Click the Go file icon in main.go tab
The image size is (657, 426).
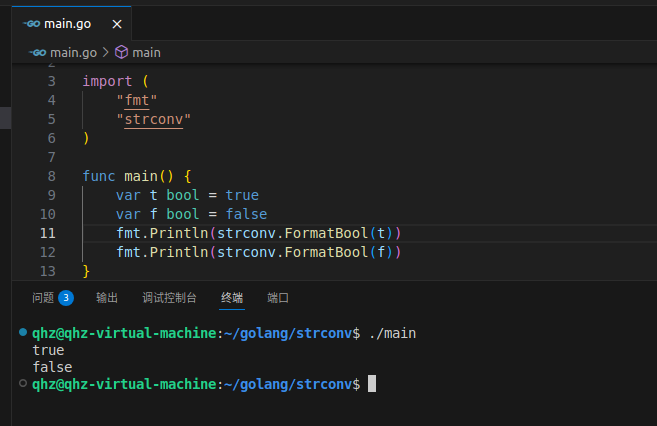point(32,24)
